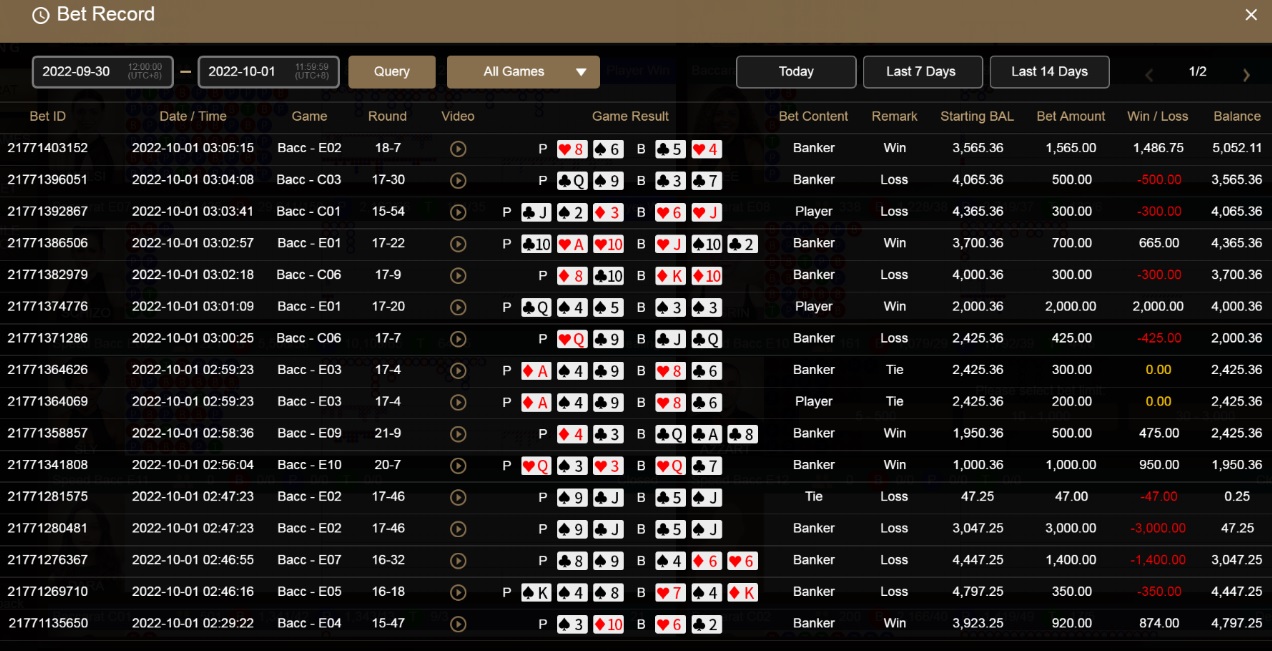Filter records by Today

click(x=796, y=72)
